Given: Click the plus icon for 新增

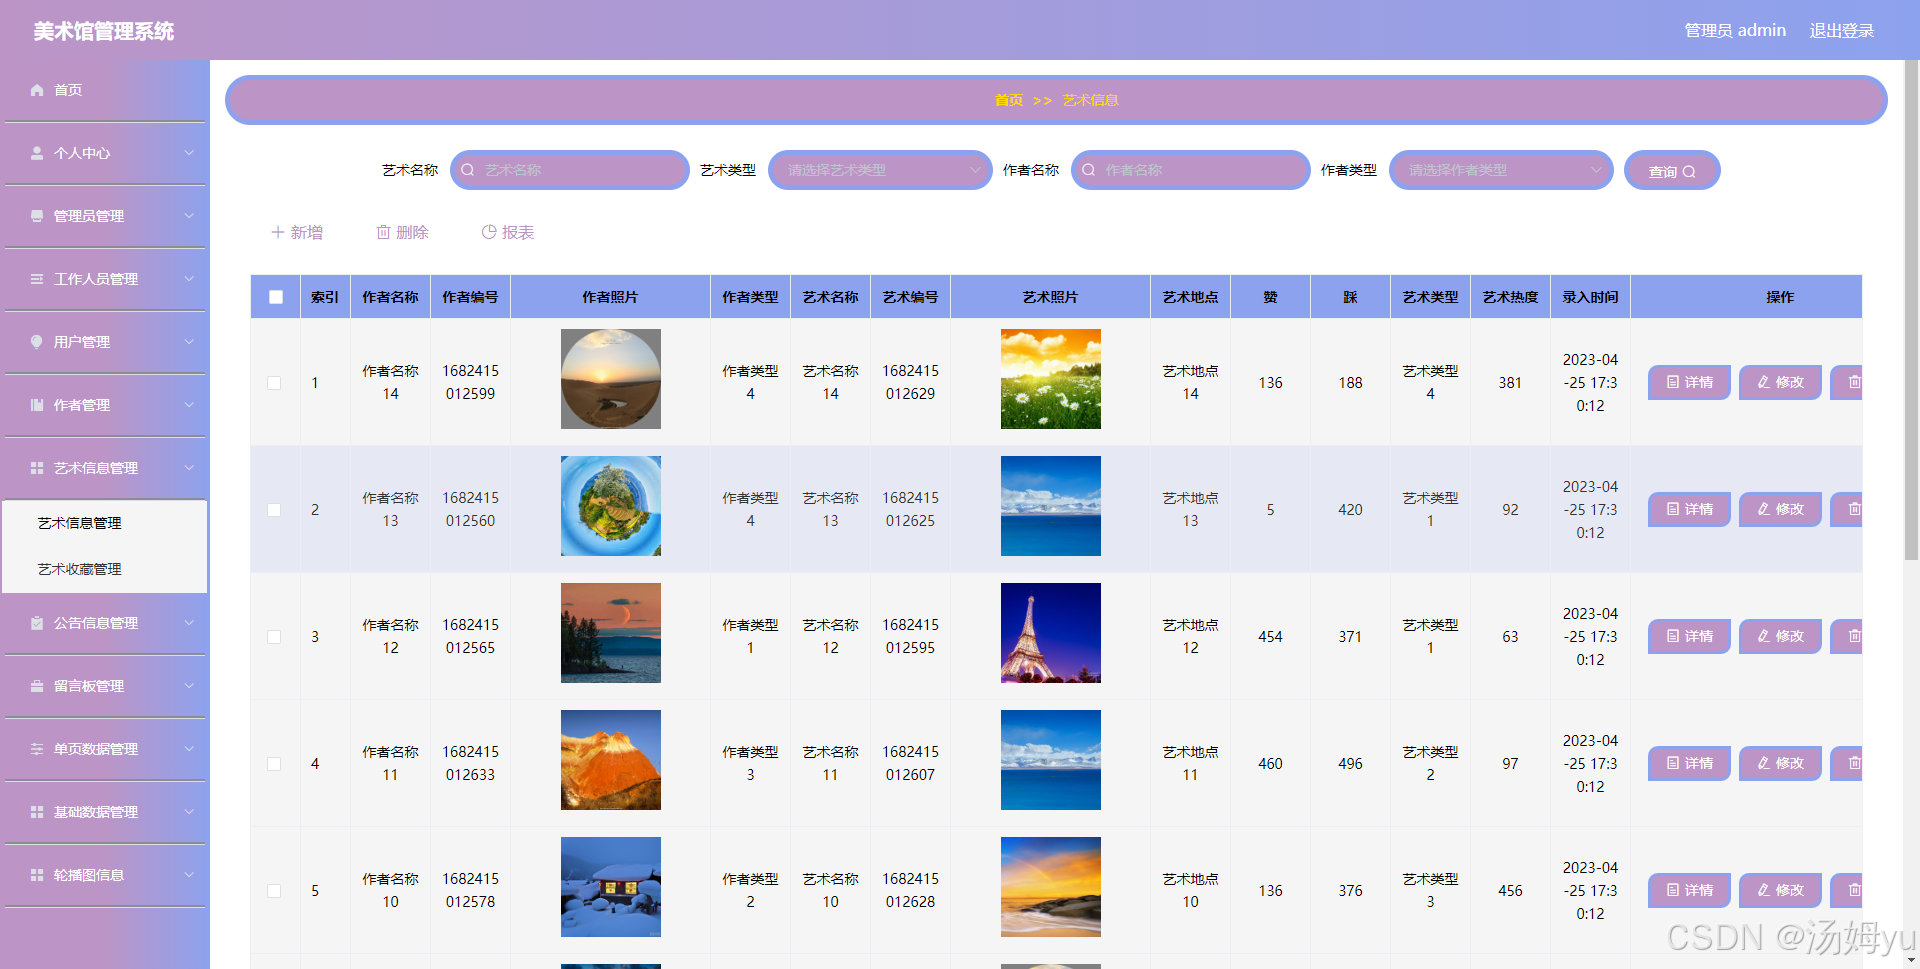Looking at the screenshot, I should pyautogui.click(x=278, y=232).
